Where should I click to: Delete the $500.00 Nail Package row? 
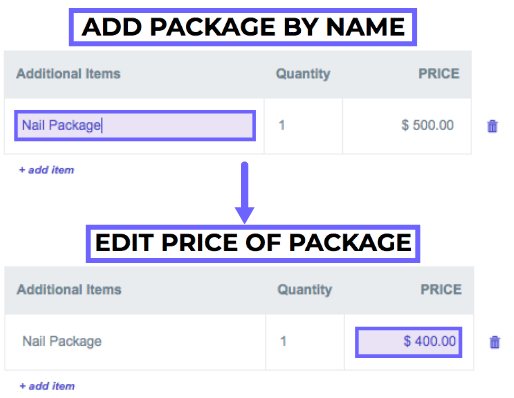492,126
